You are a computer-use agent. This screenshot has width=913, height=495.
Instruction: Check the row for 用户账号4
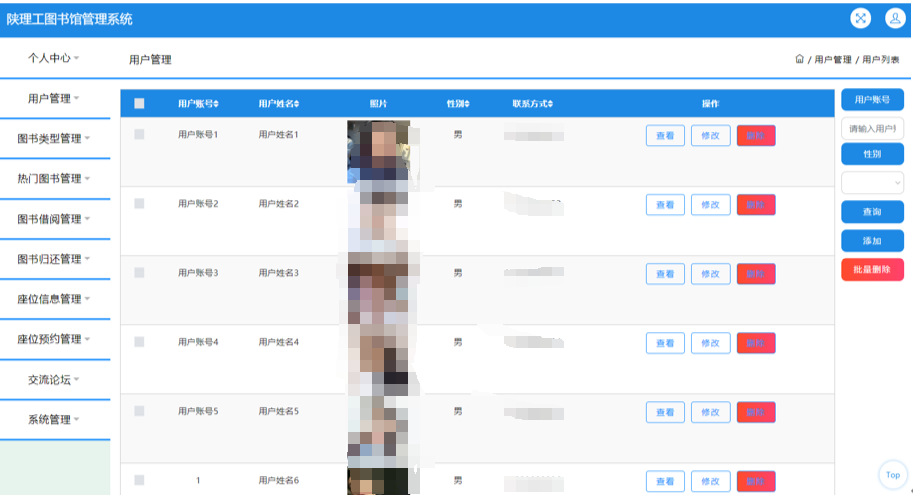(139, 342)
